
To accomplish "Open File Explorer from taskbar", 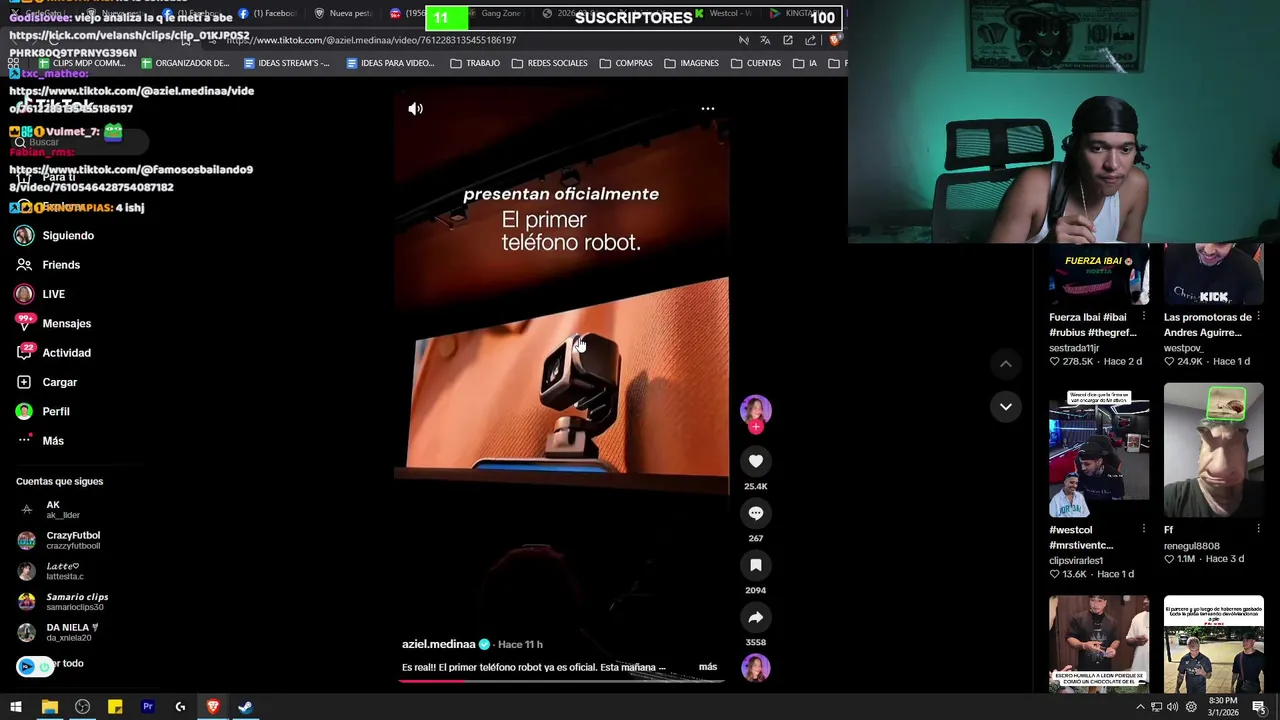I will pos(49,707).
